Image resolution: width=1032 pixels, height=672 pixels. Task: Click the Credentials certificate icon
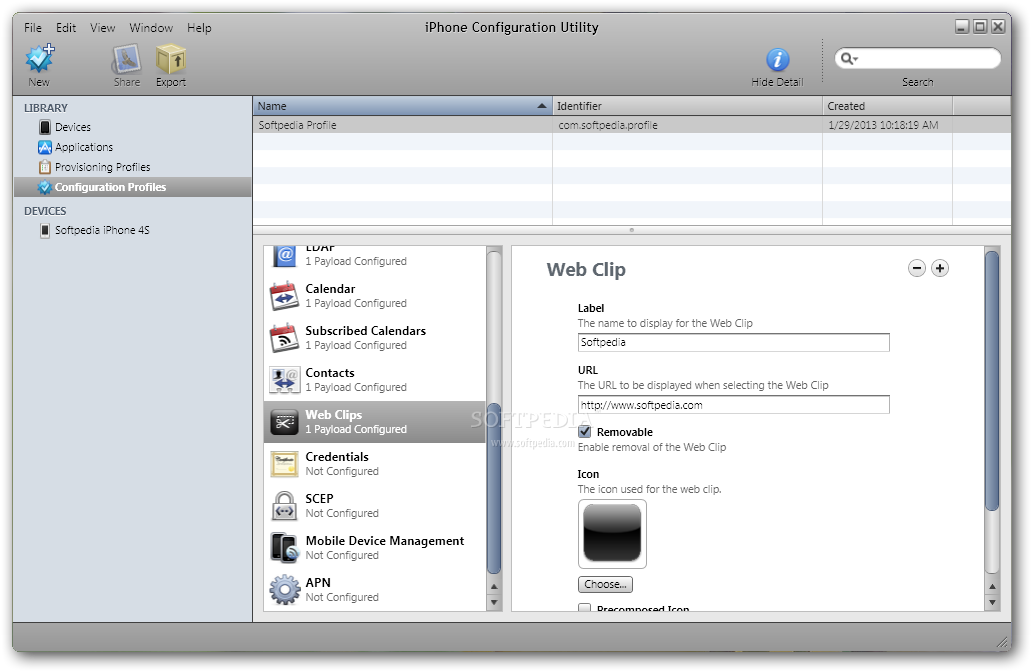pyautogui.click(x=284, y=464)
